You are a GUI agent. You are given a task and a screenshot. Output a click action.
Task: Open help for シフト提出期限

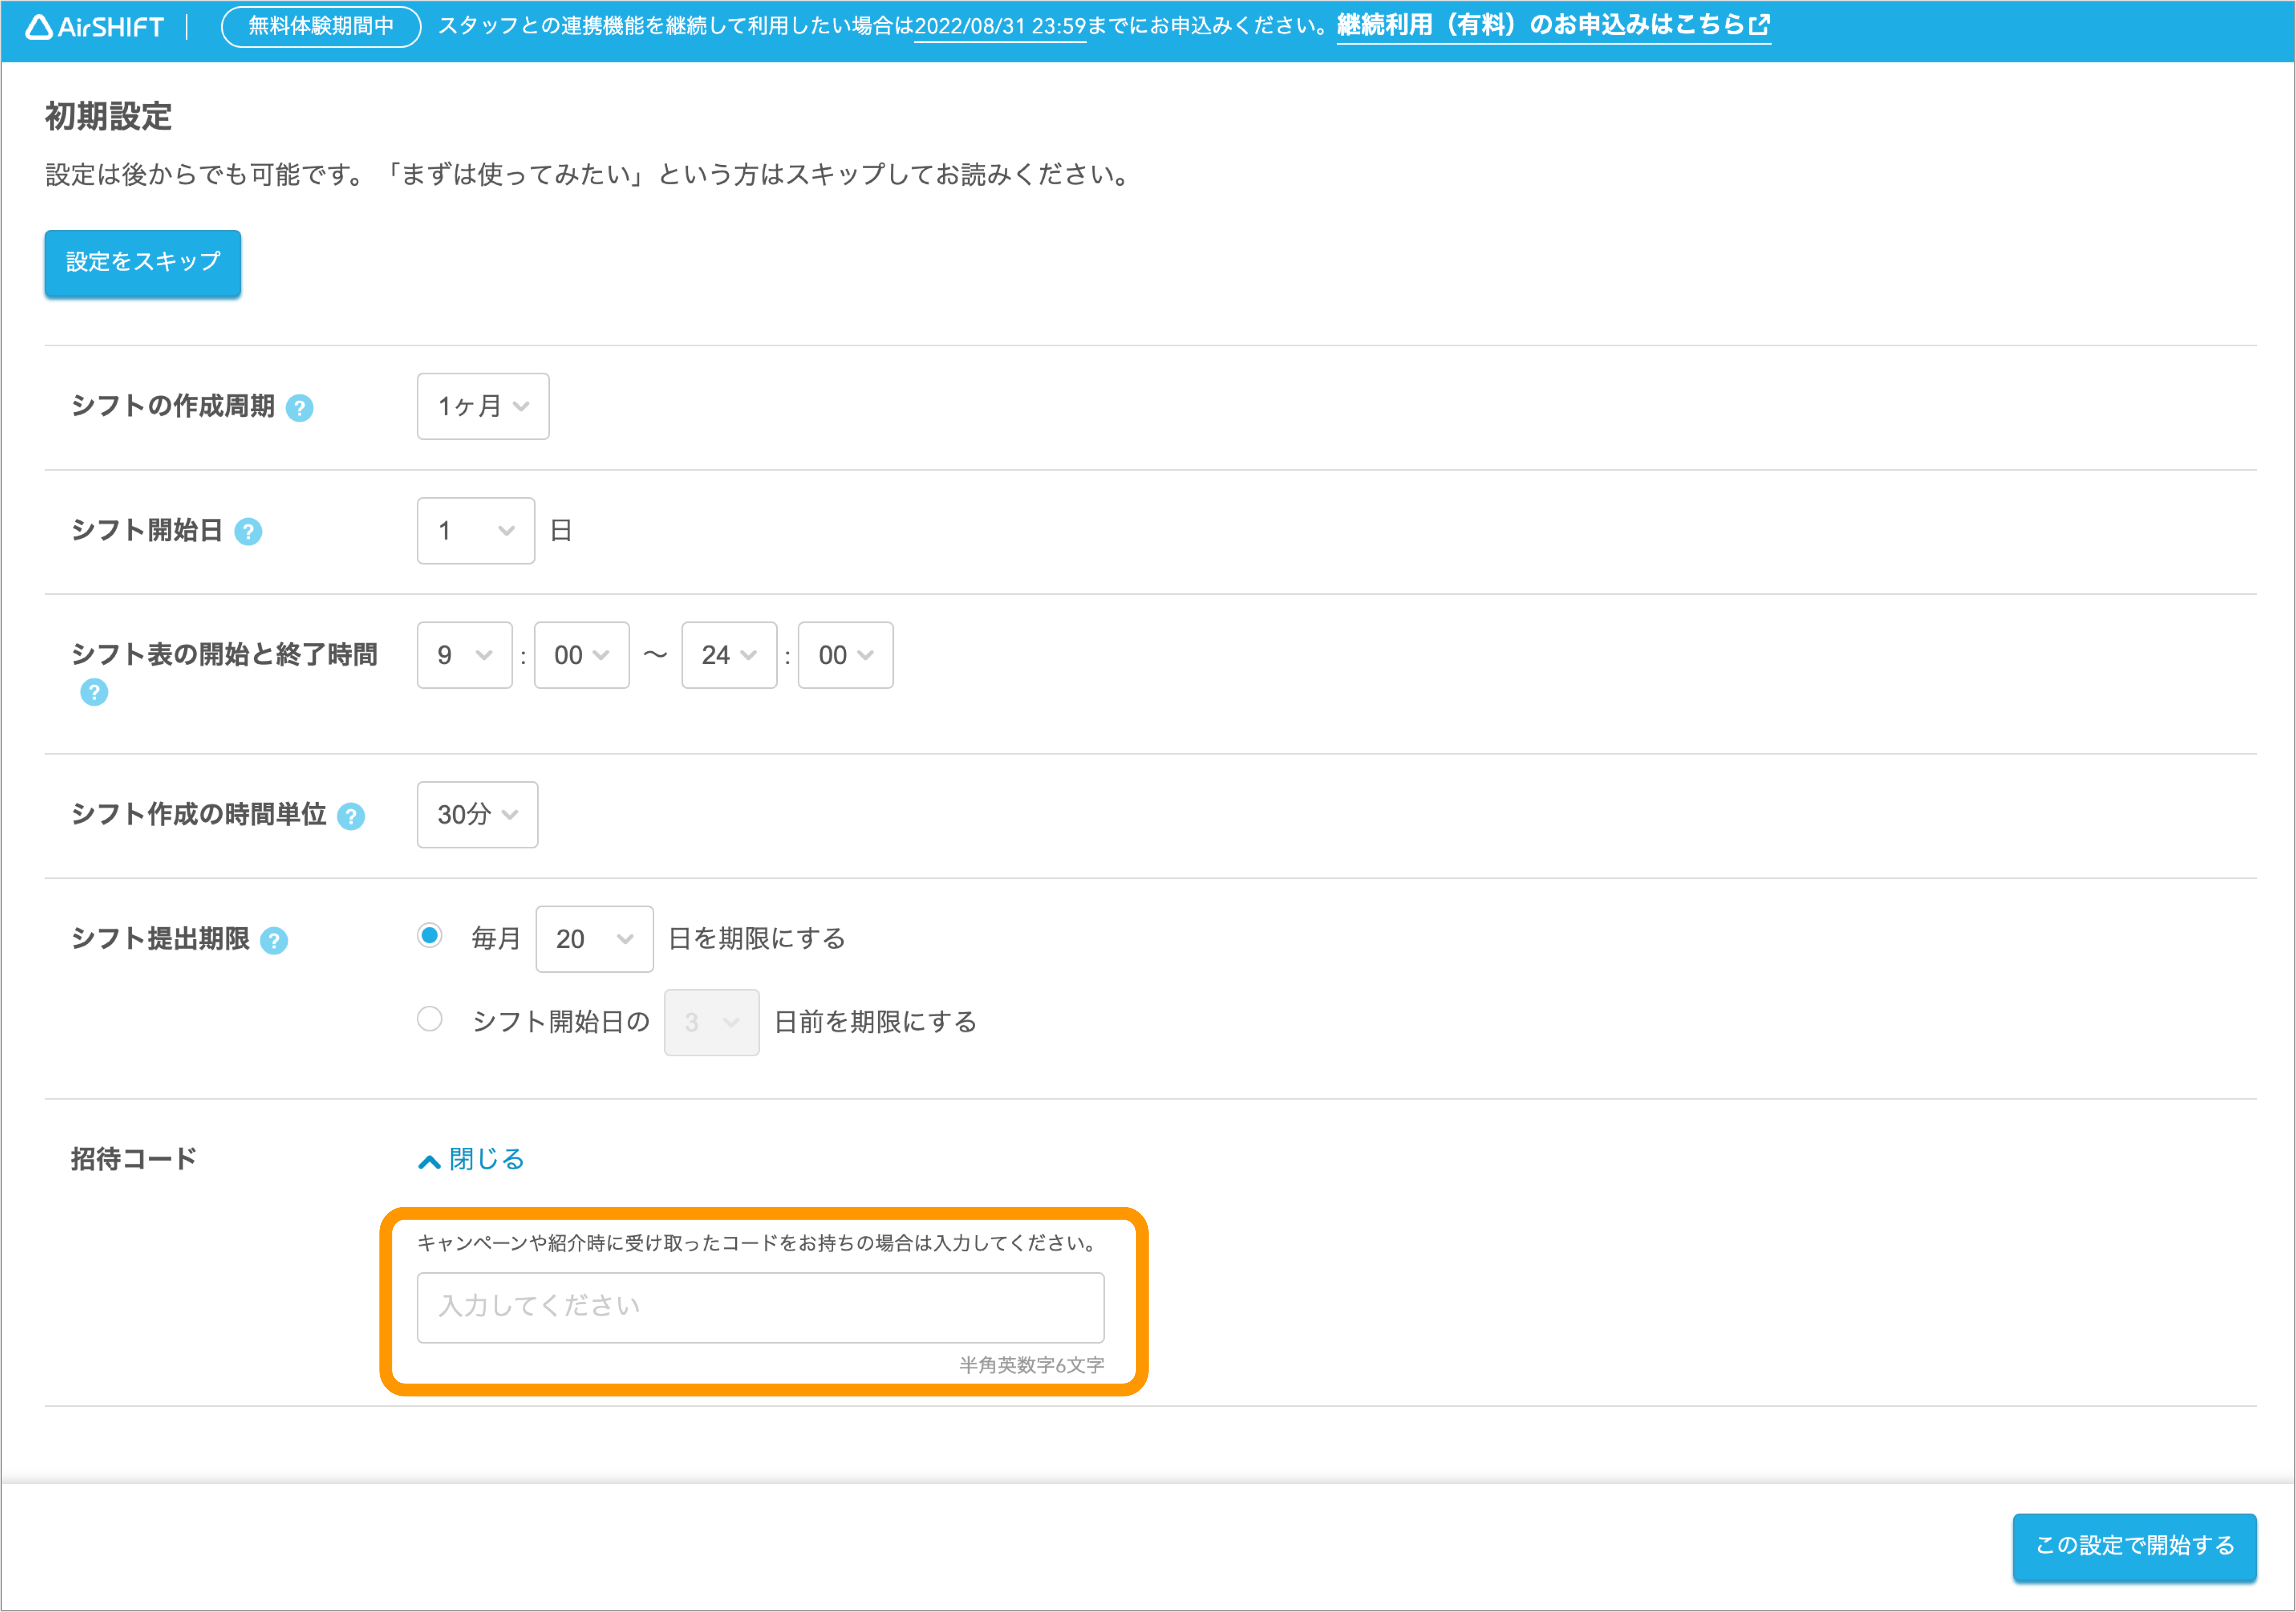(273, 941)
